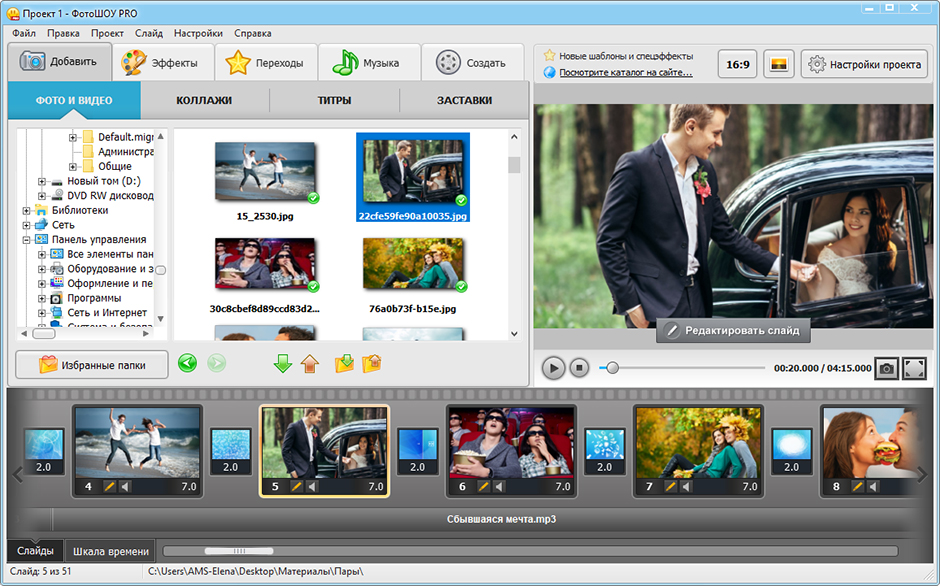This screenshot has height=586, width=940.
Task: Play the slideshow preview
Action: [x=553, y=368]
